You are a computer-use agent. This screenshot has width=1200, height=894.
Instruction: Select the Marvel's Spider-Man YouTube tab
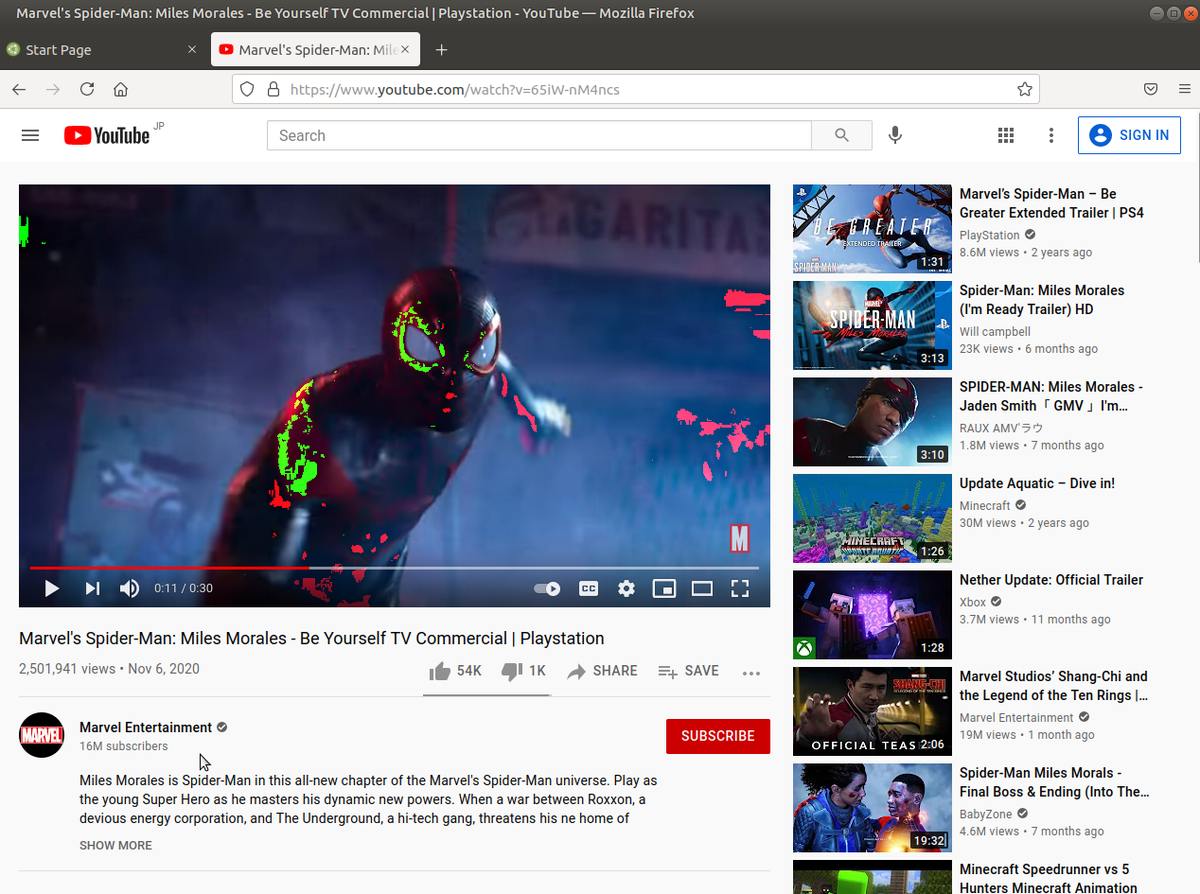coord(315,50)
